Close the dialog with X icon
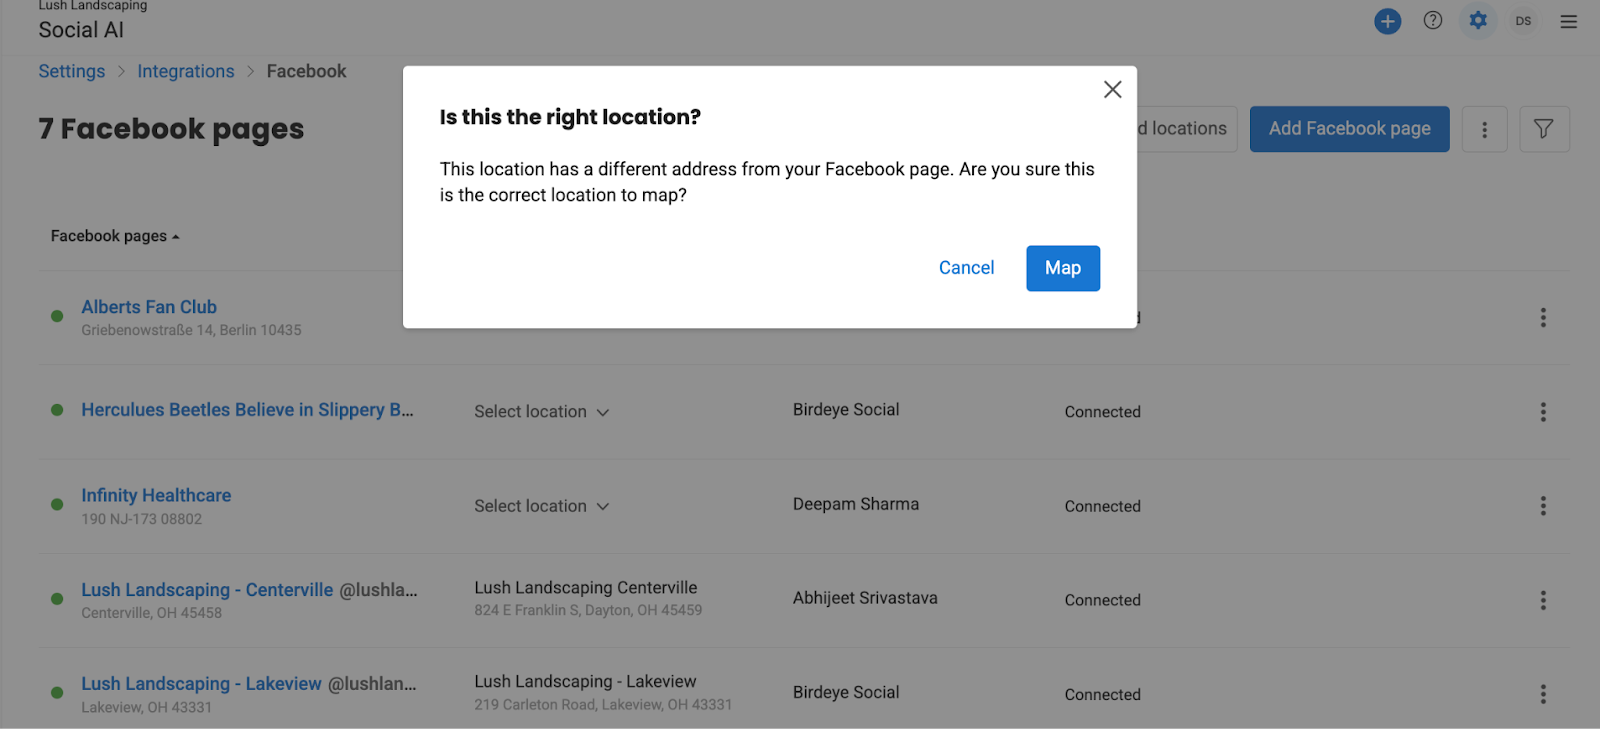 (1112, 89)
